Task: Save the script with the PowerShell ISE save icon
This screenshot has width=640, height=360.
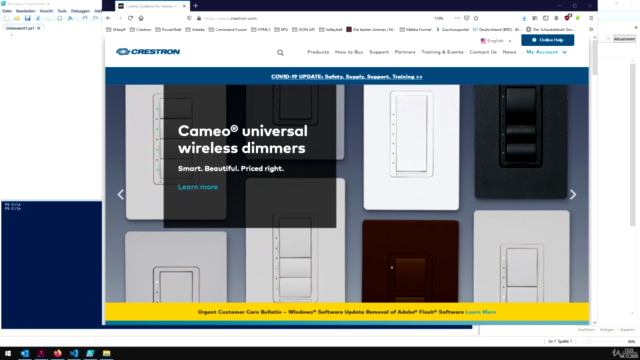Action: (27, 18)
